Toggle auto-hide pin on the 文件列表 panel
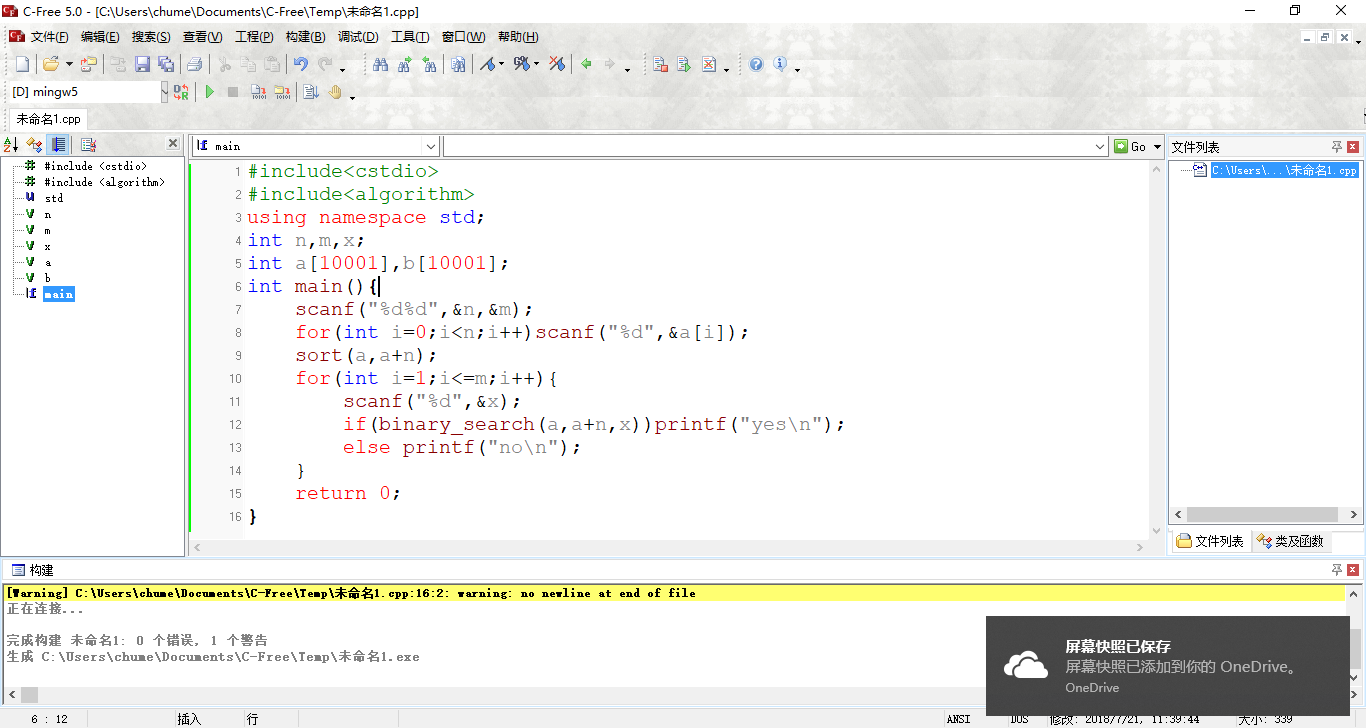This screenshot has width=1366, height=728. pyautogui.click(x=1337, y=147)
